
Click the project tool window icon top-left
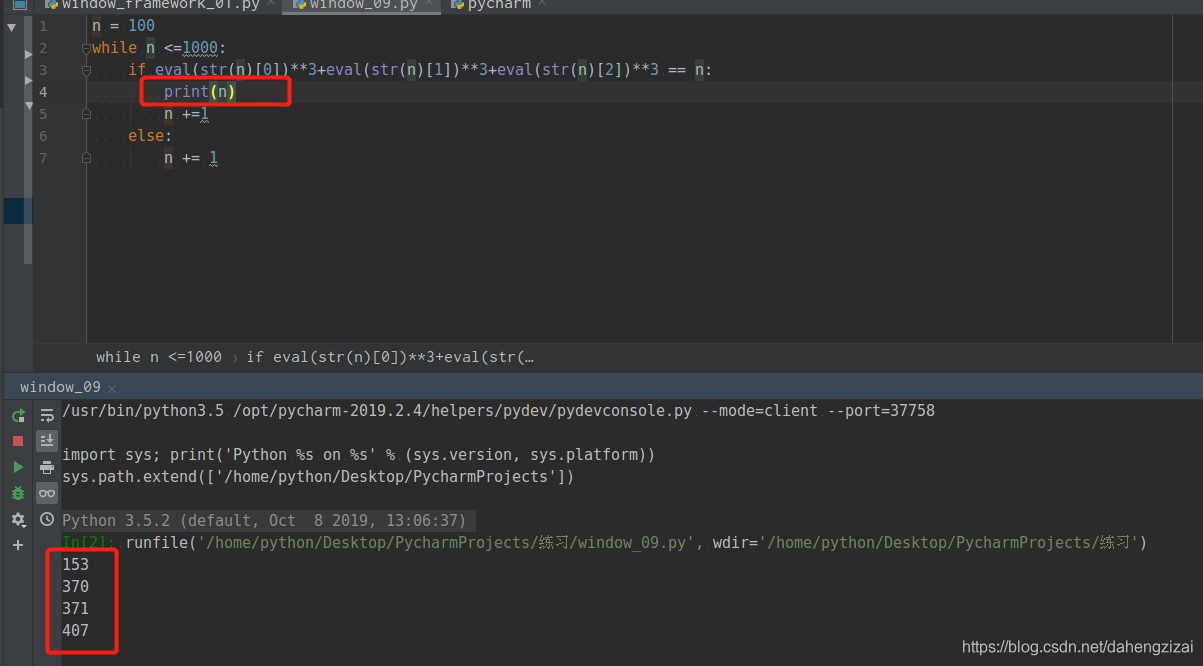click(x=19, y=5)
